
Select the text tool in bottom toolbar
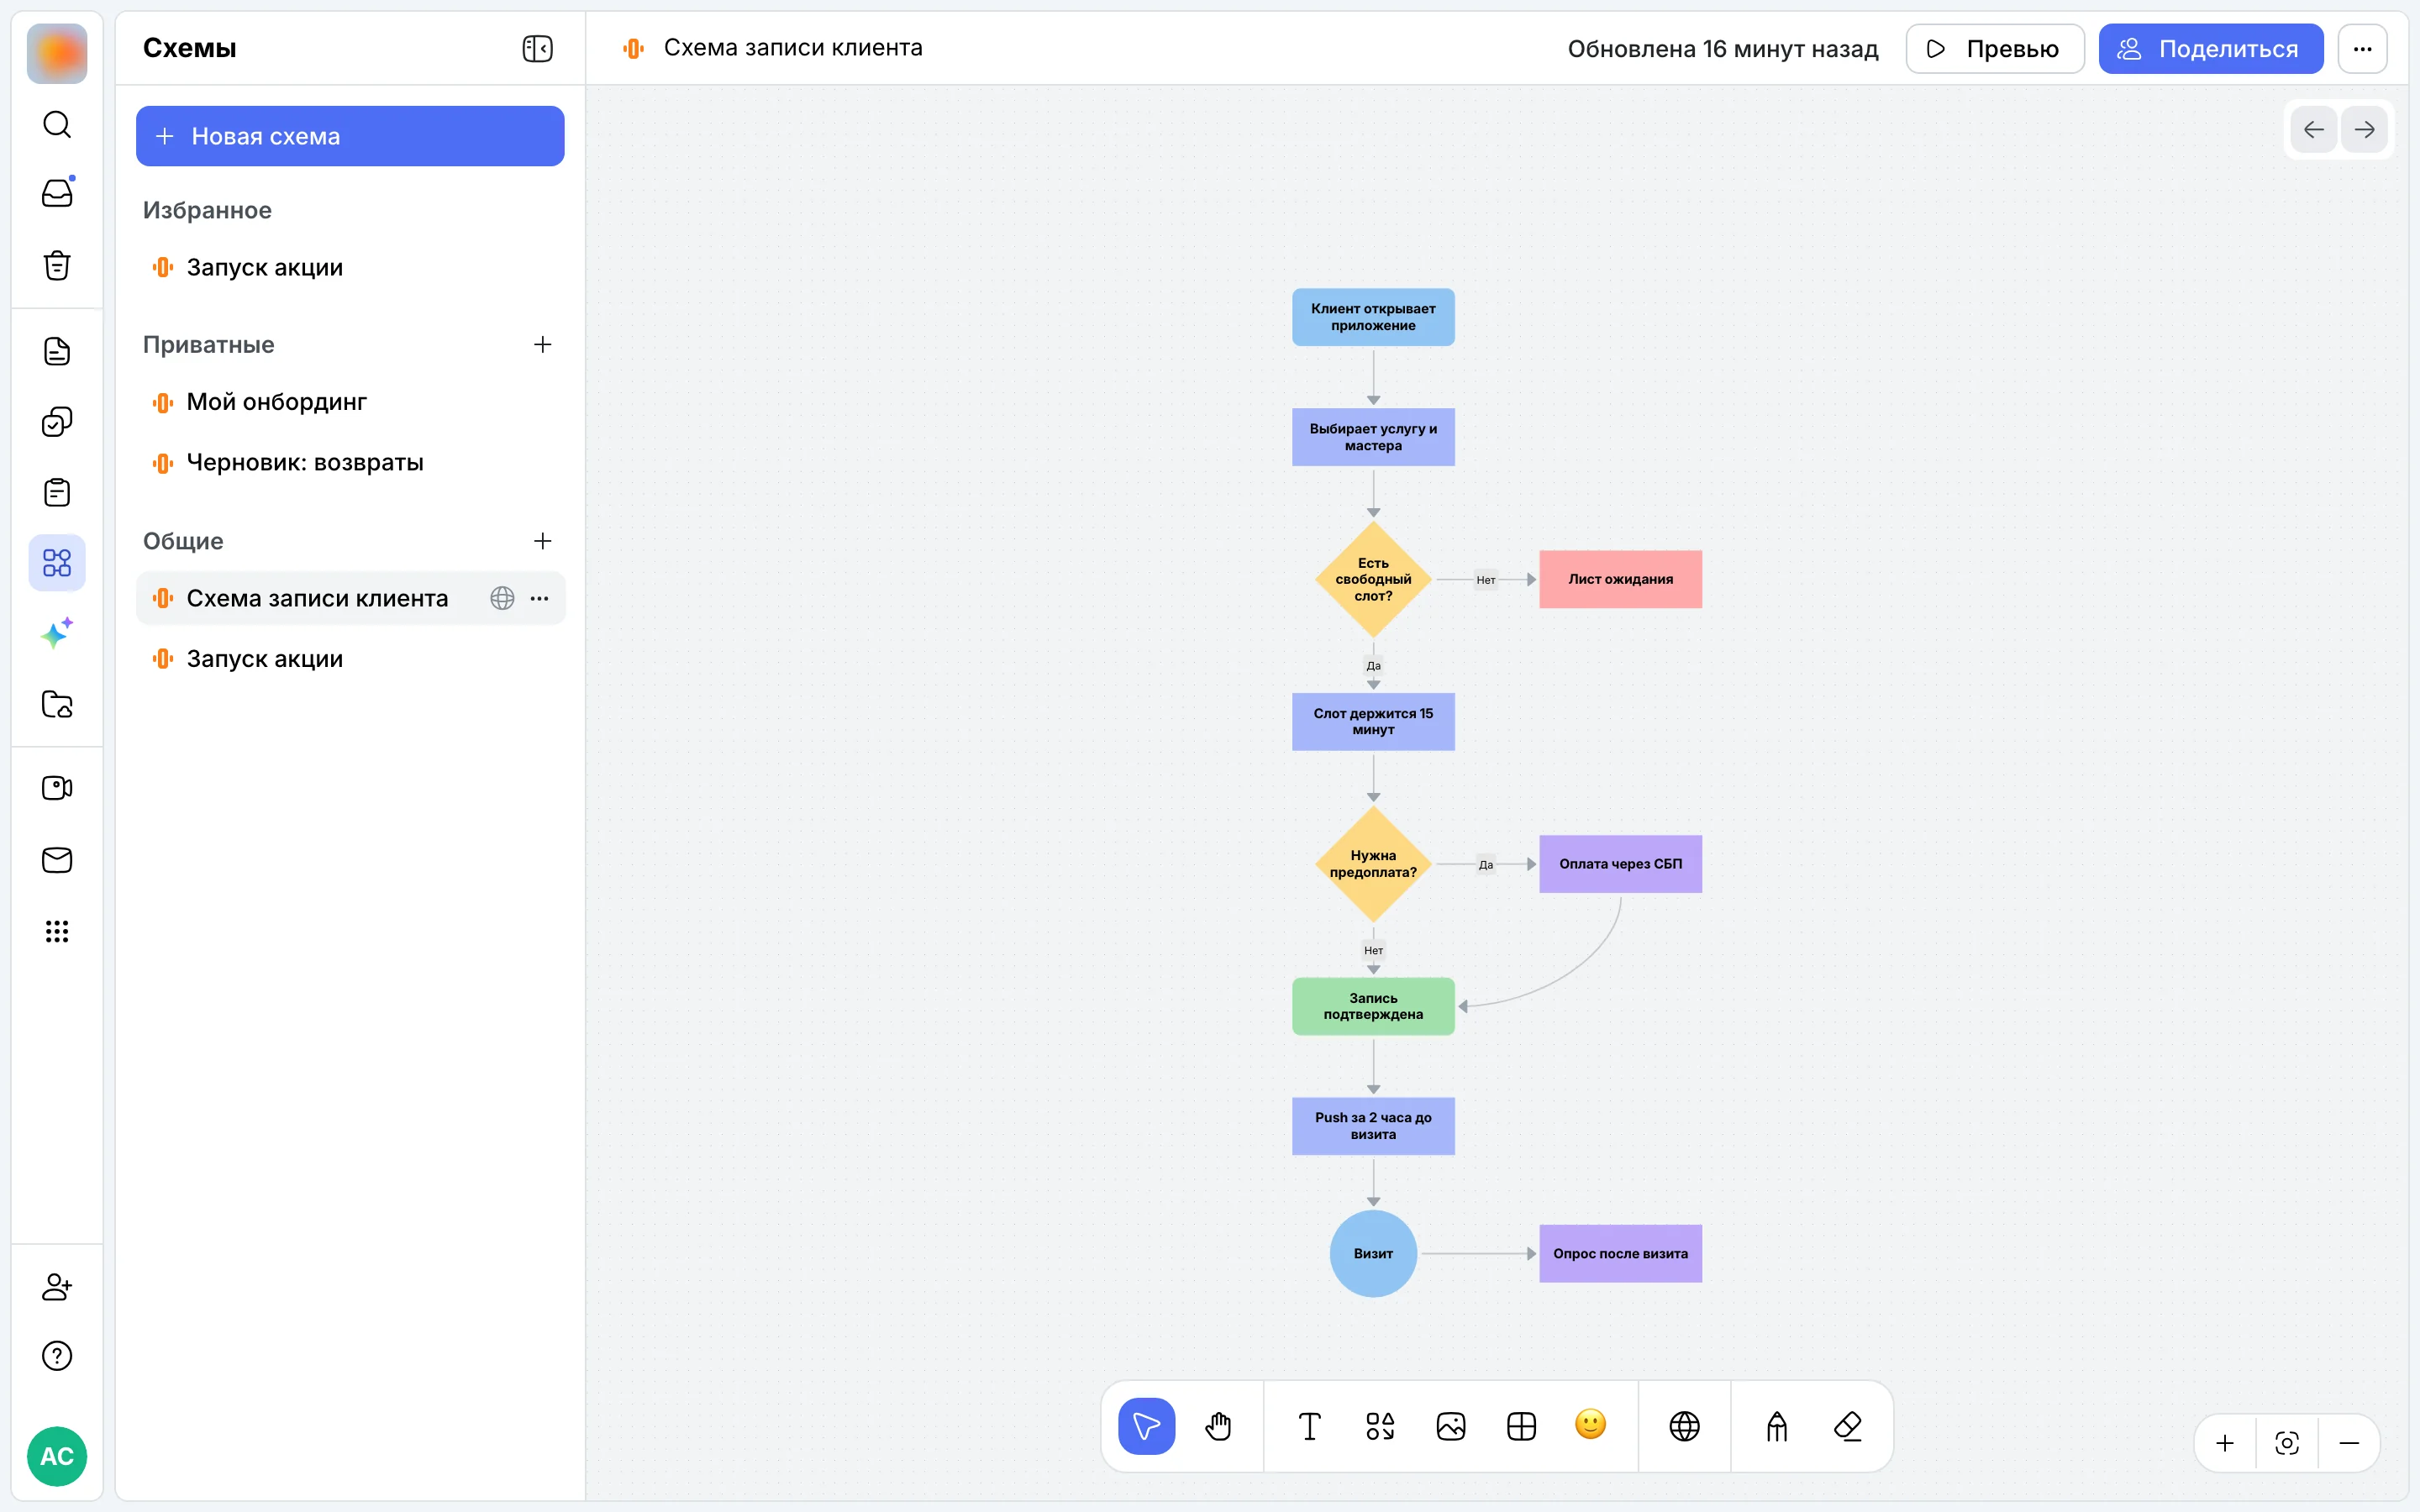pyautogui.click(x=1309, y=1426)
